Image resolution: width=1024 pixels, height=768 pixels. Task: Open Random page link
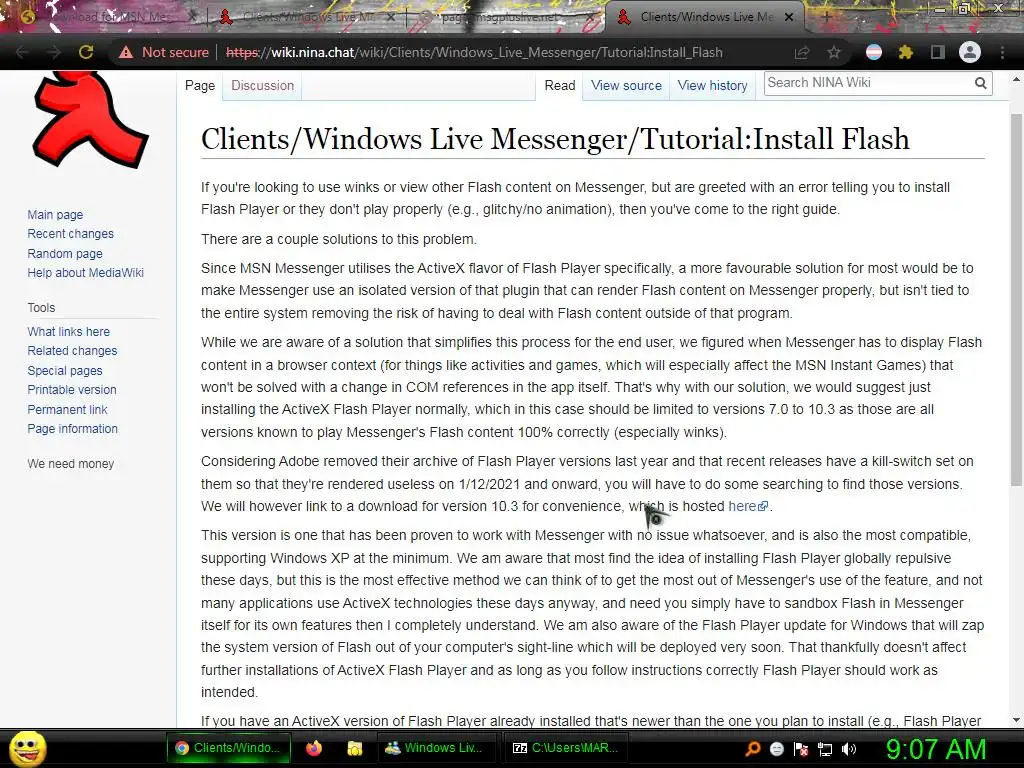coord(65,253)
